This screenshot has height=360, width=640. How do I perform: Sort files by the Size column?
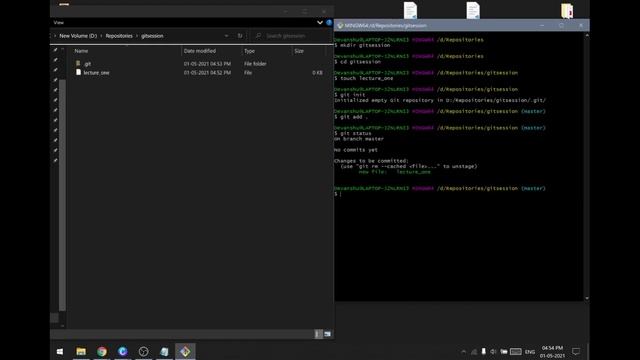(299, 51)
